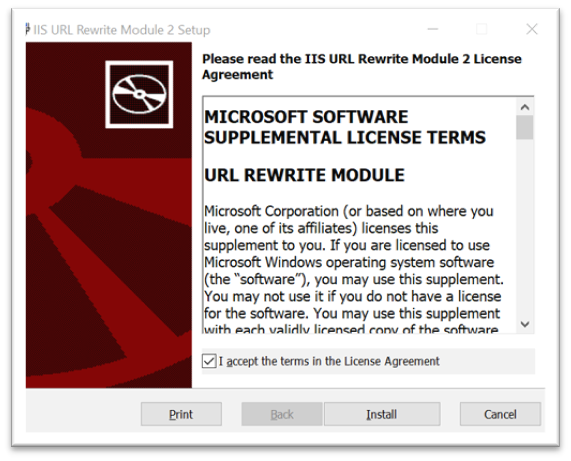The width and height of the screenshot is (571, 461).
Task: Minimize the setup window
Action: (x=433, y=29)
